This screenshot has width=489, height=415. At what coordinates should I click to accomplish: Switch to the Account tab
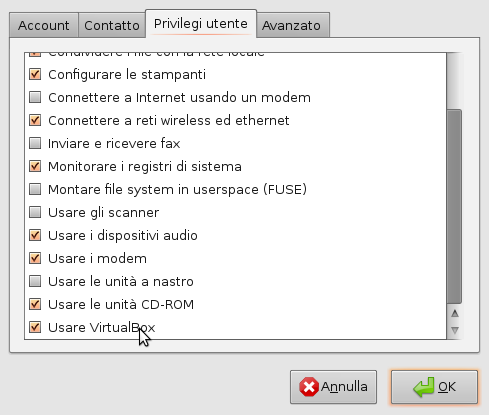pos(44,25)
